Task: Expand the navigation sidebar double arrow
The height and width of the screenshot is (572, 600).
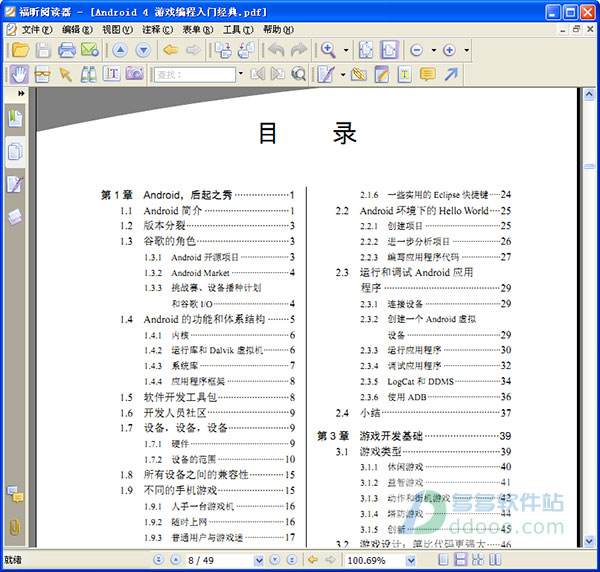Action: 21,93
